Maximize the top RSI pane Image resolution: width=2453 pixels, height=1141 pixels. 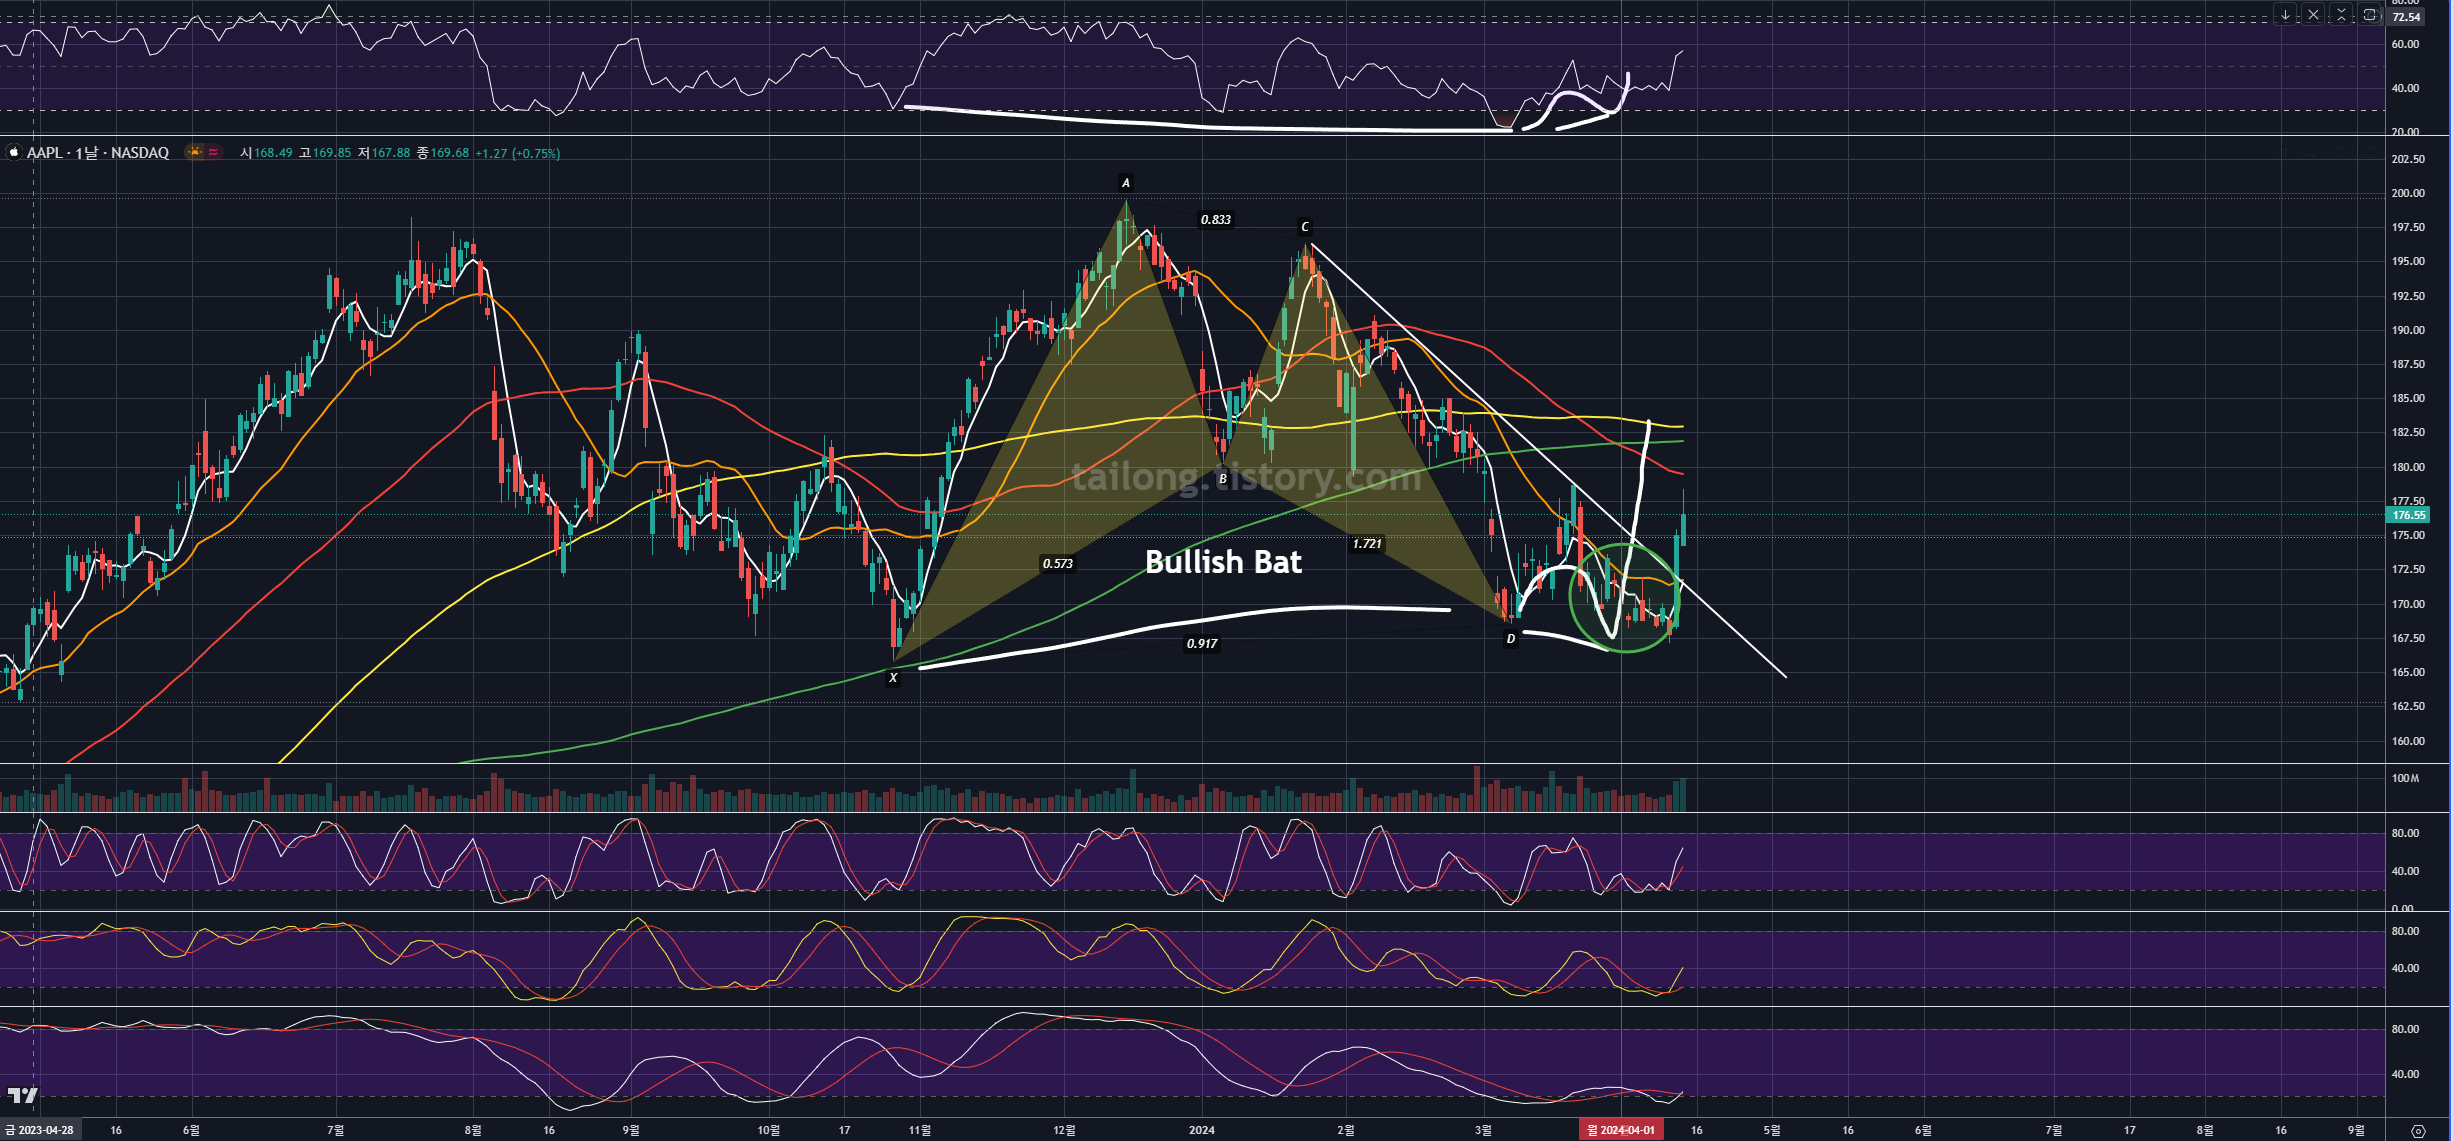pos(2369,15)
